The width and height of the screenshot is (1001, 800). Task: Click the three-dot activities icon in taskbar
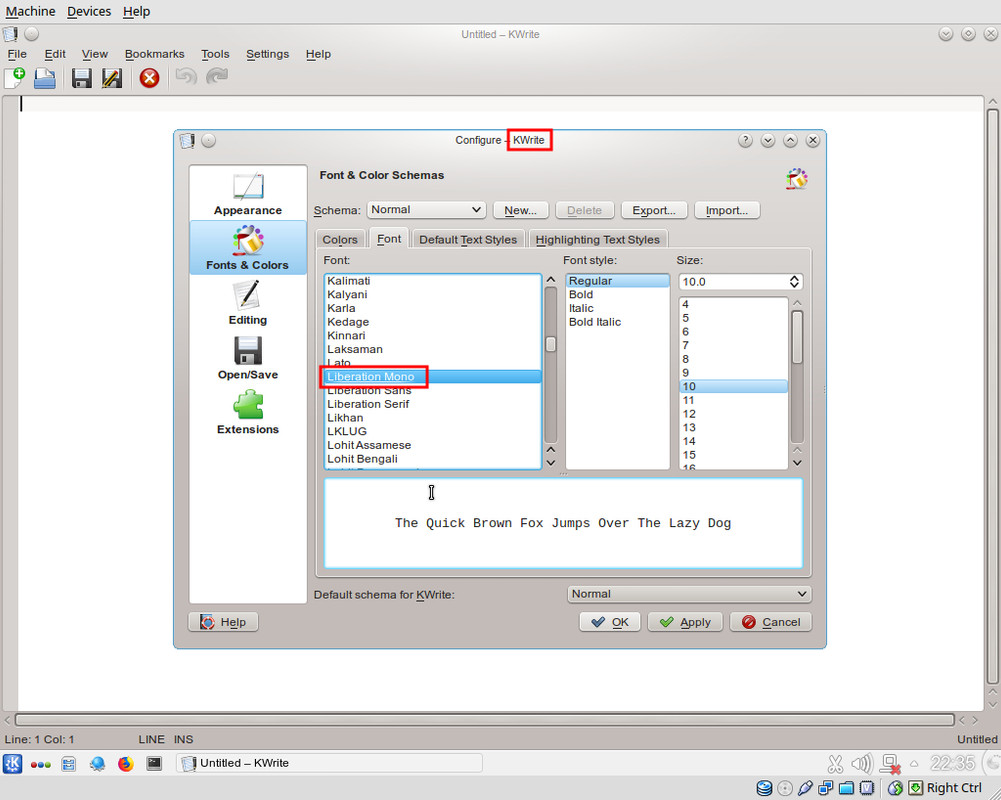pos(40,764)
